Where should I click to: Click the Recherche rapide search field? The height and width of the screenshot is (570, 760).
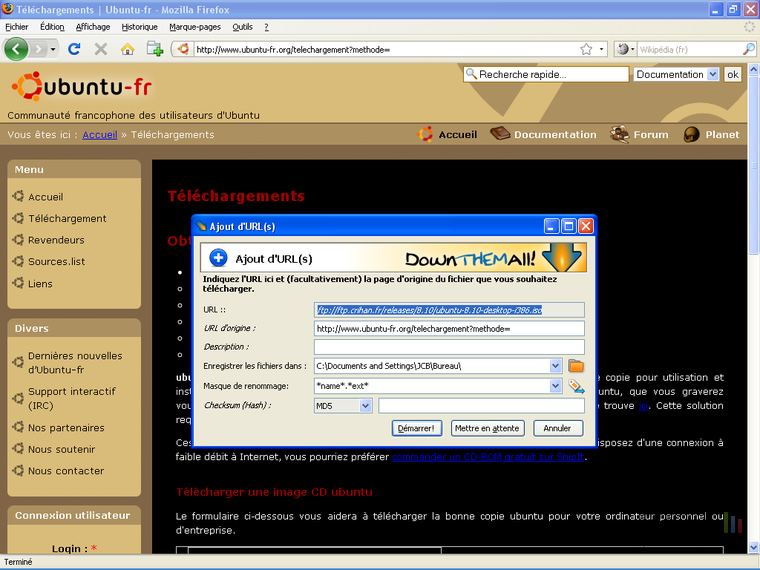(546, 74)
